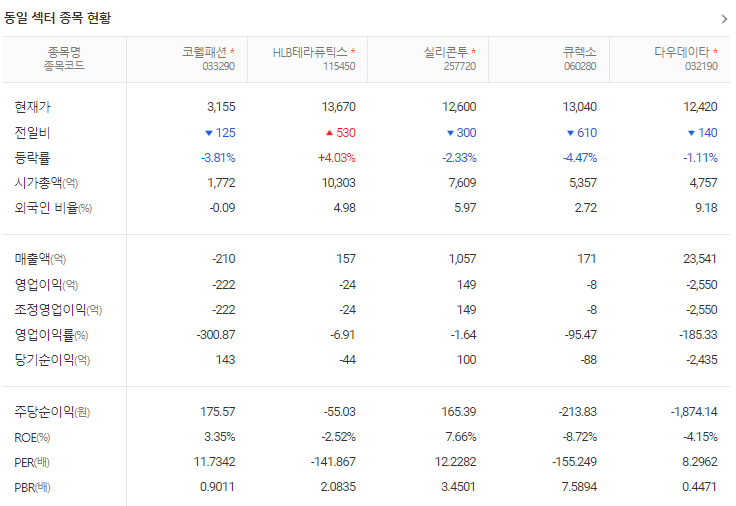The width and height of the screenshot is (736, 506).
Task: Click PER value 12.2282
Action: (x=455, y=462)
